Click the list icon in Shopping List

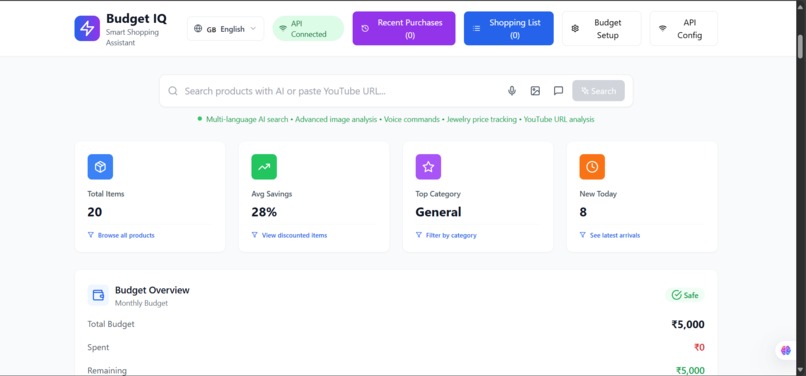click(477, 29)
